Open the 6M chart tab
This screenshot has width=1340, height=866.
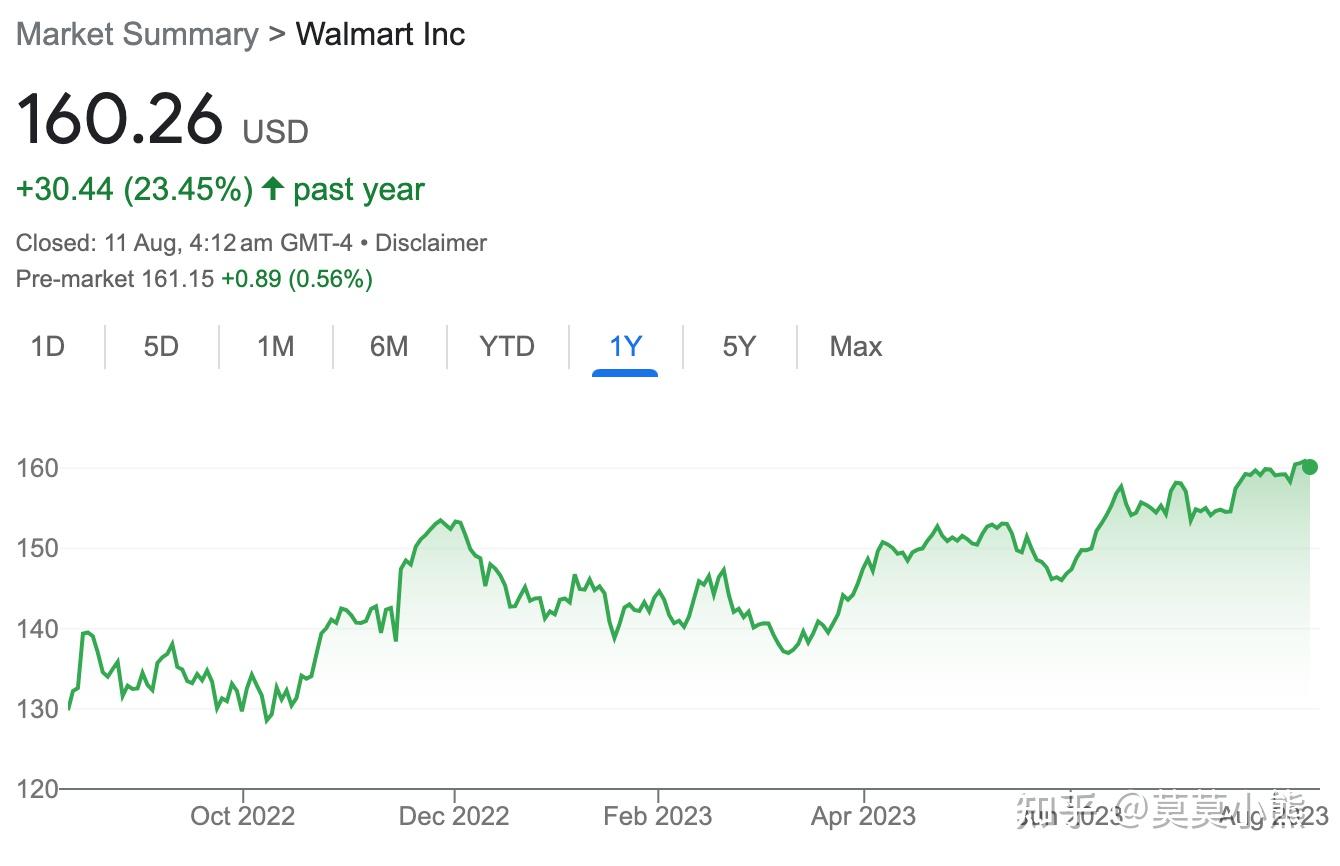click(389, 347)
